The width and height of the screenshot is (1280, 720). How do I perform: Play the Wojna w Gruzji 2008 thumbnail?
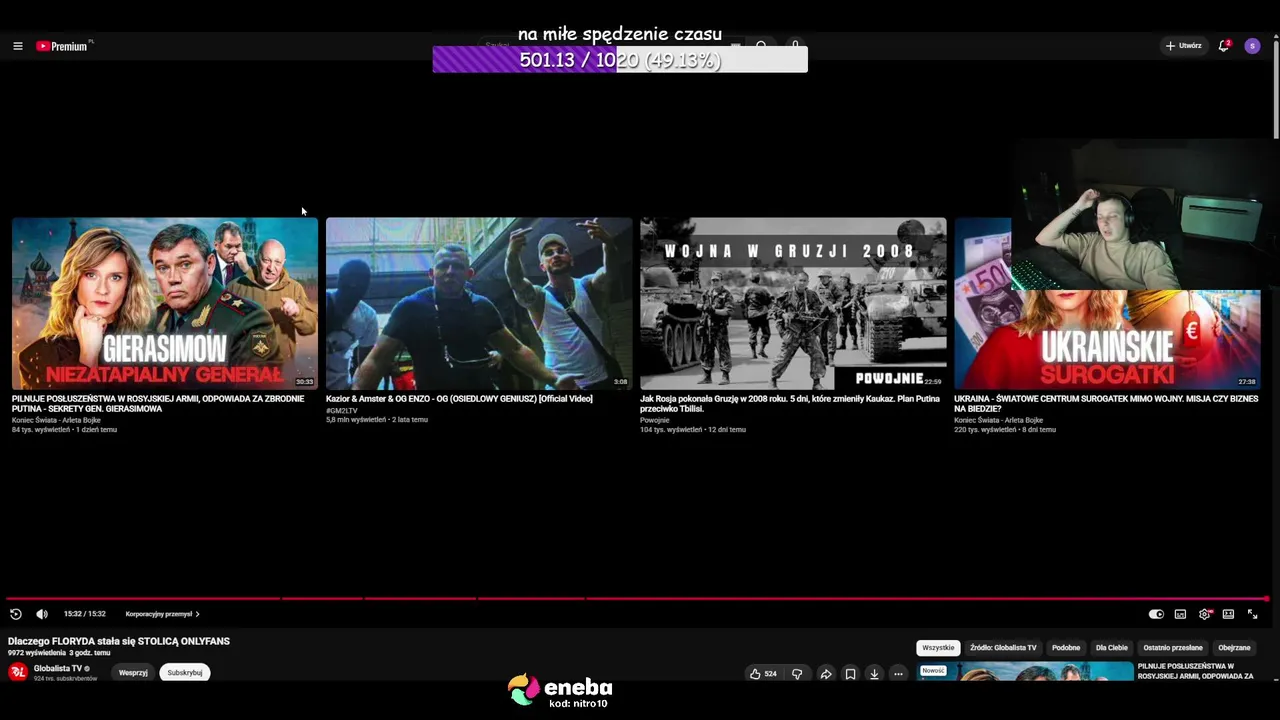pyautogui.click(x=793, y=304)
